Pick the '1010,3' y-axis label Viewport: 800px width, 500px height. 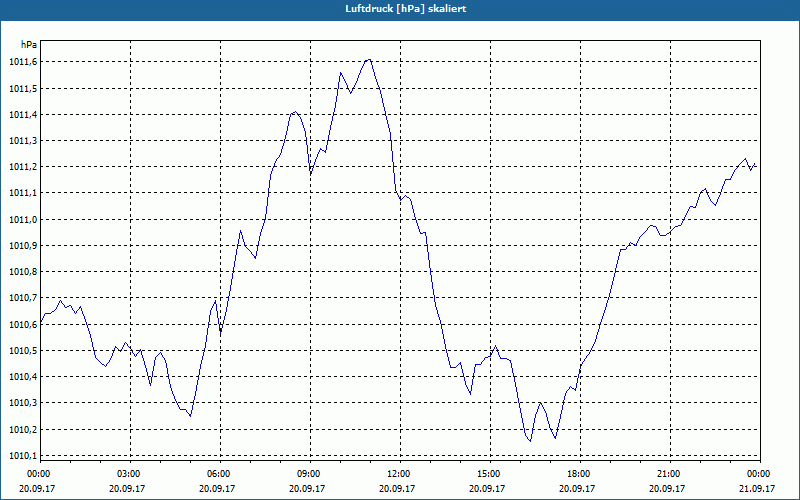click(x=23, y=403)
